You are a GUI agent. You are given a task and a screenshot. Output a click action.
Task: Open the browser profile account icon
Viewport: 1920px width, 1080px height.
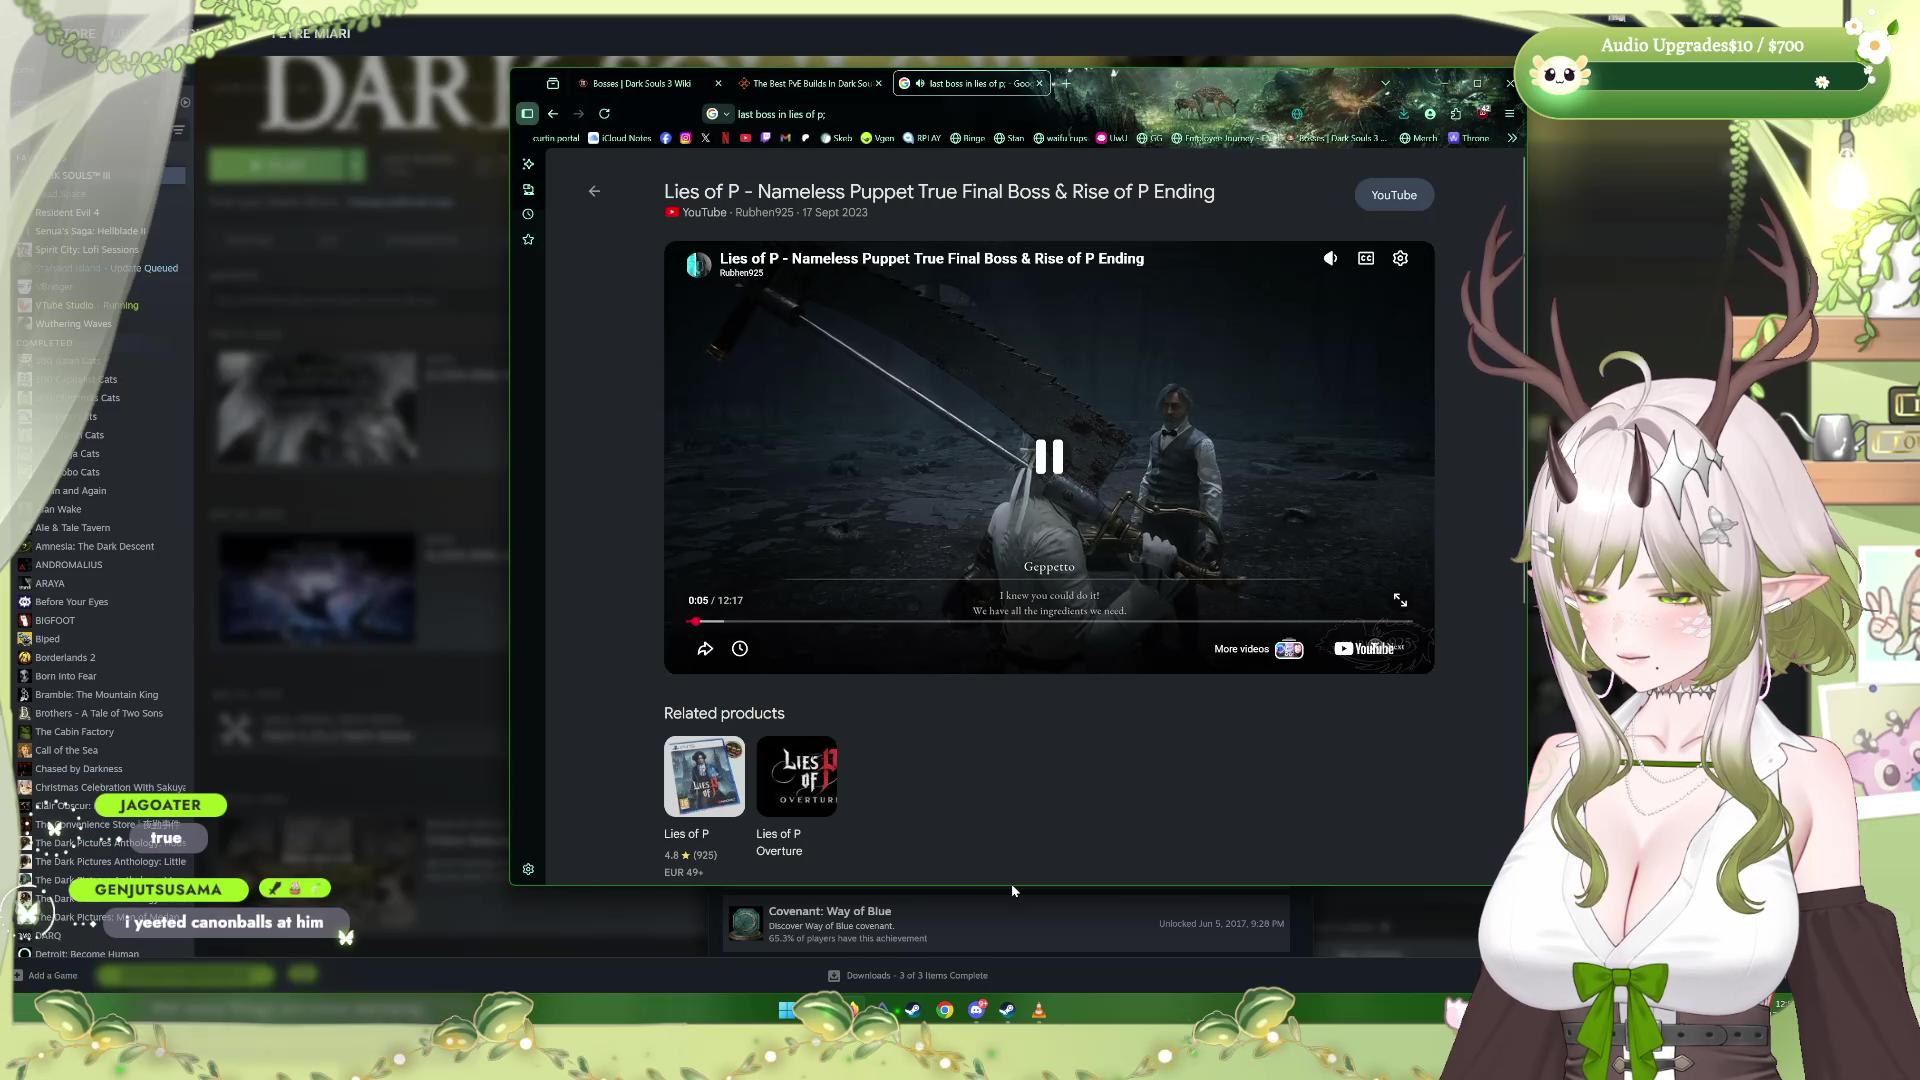tap(1430, 114)
